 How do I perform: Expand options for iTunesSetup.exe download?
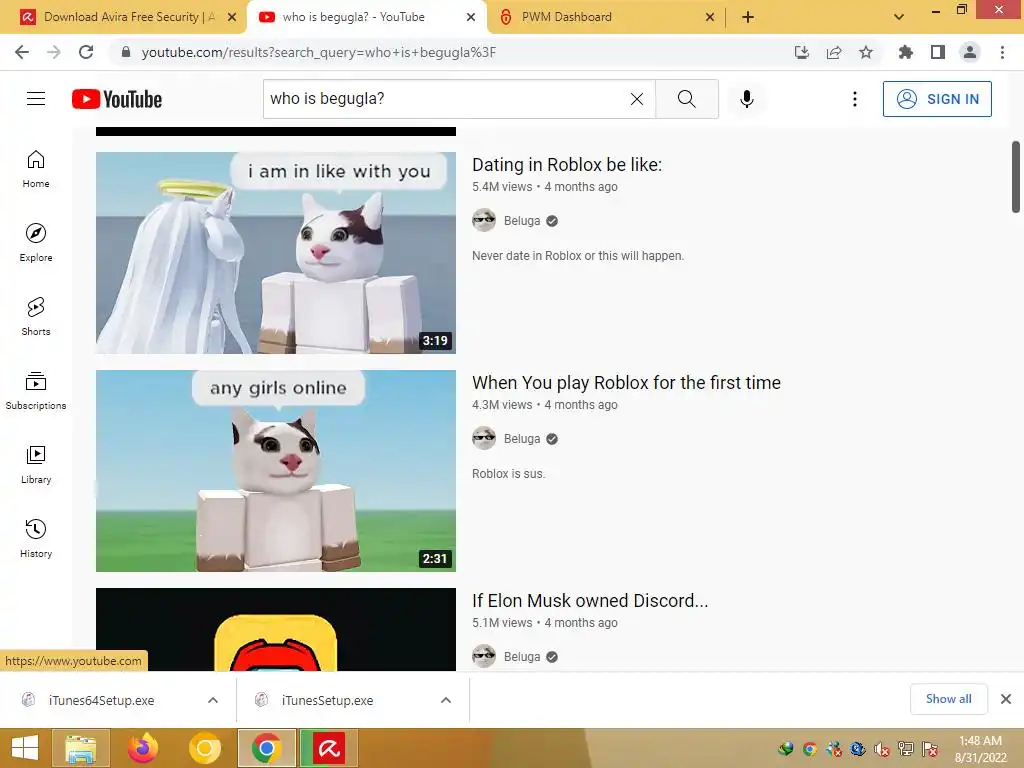point(446,700)
